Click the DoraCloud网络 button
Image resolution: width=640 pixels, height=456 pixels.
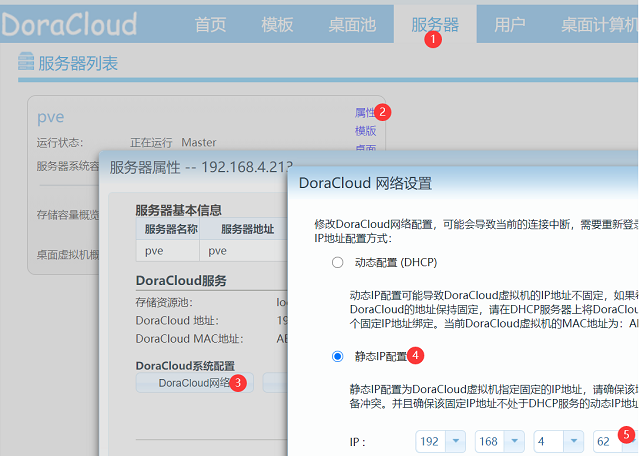point(195,383)
